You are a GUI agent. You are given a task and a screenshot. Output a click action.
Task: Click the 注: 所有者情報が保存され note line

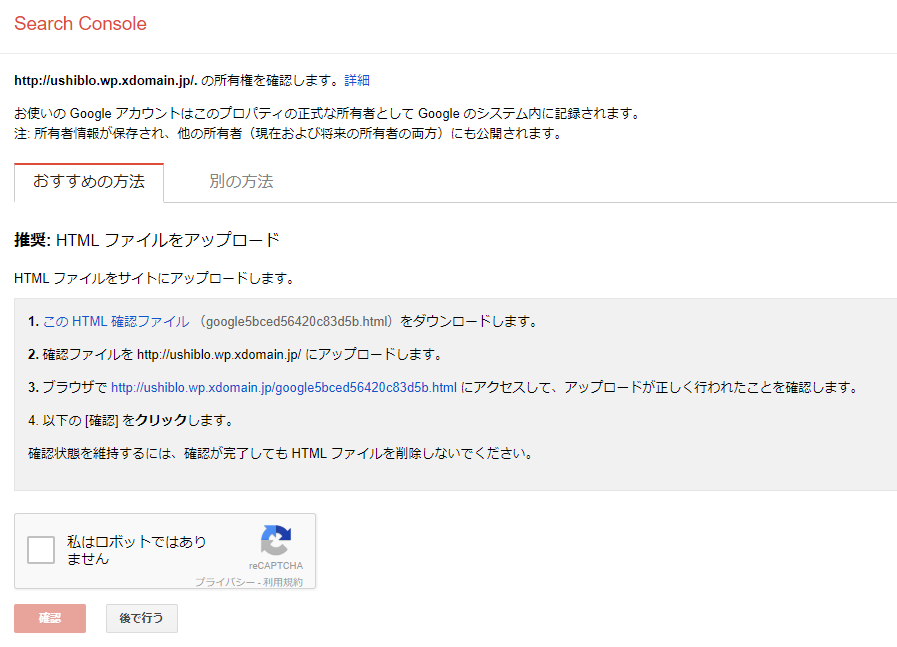click(288, 133)
